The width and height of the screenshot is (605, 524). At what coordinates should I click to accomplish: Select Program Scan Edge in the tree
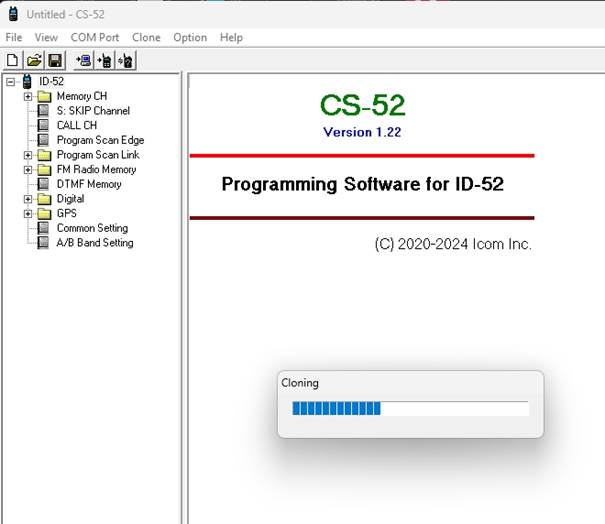click(100, 140)
